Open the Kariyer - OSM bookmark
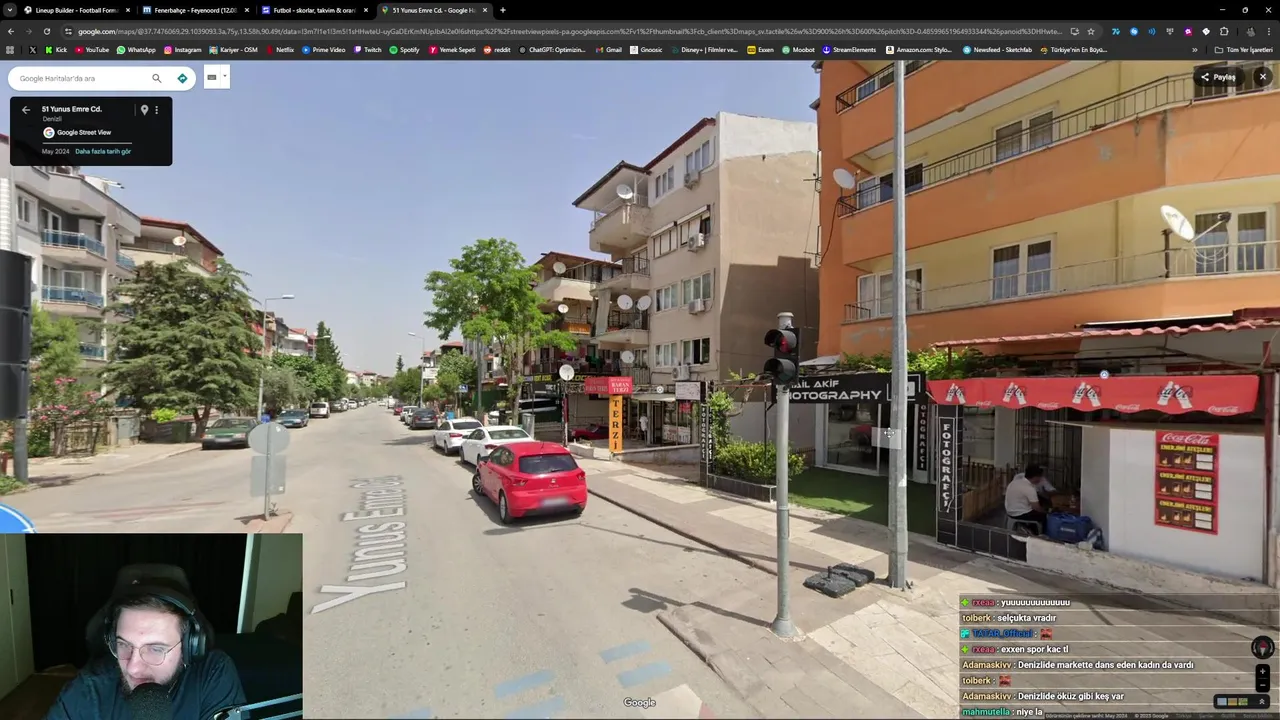1280x720 pixels. [232, 49]
